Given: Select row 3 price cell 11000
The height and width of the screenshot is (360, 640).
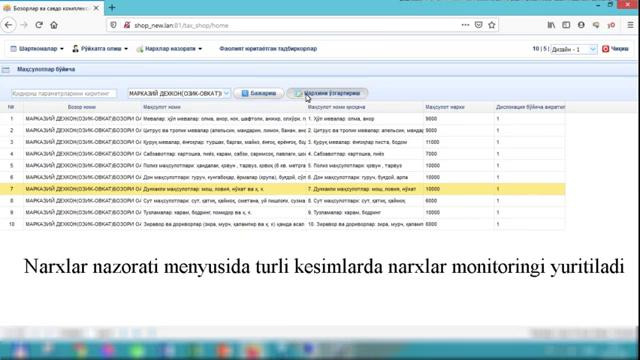Looking at the screenshot, I should [x=459, y=142].
